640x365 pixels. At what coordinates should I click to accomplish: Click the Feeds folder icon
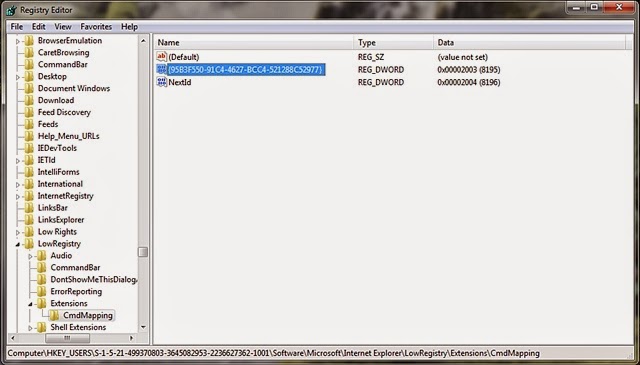point(29,124)
